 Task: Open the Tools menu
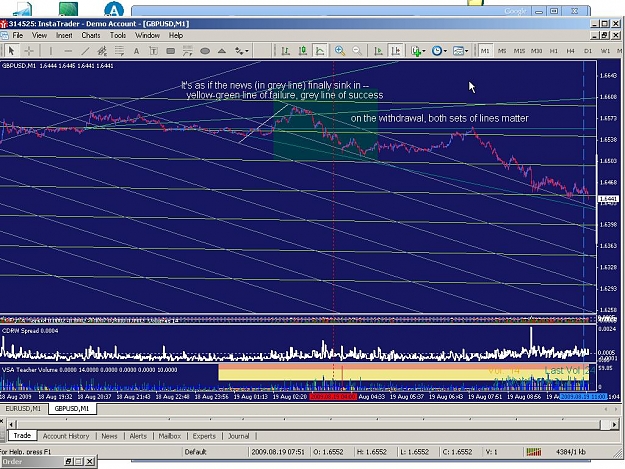(x=118, y=35)
